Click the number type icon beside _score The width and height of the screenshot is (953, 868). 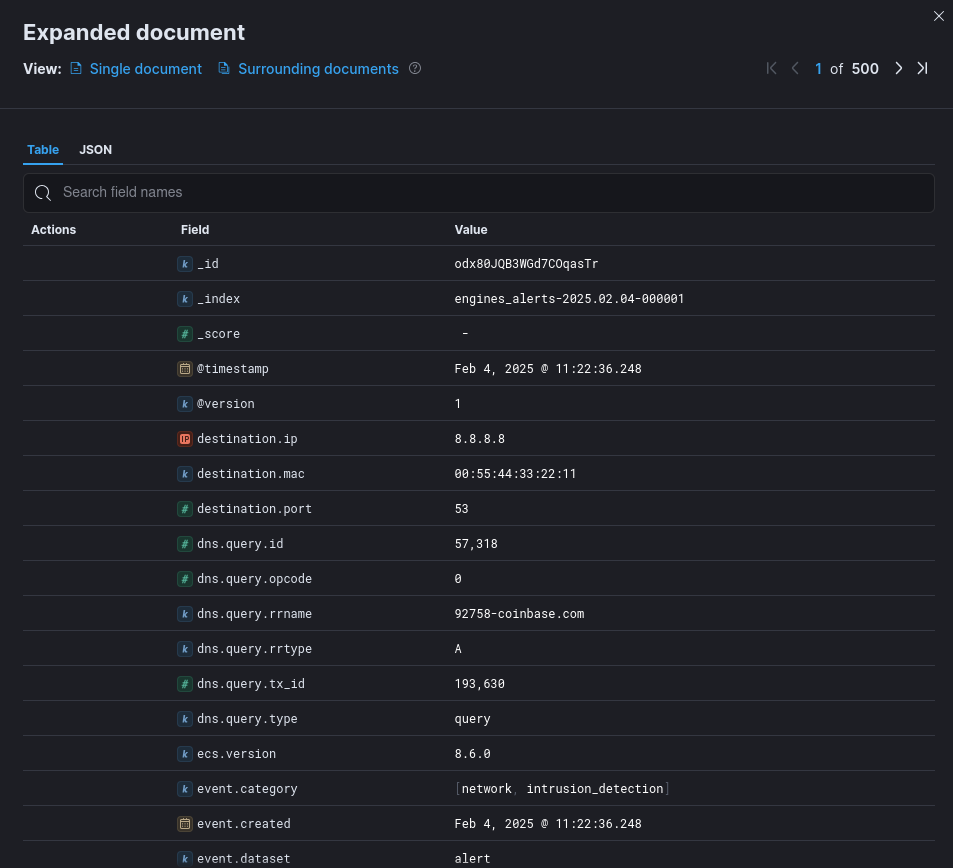point(185,334)
